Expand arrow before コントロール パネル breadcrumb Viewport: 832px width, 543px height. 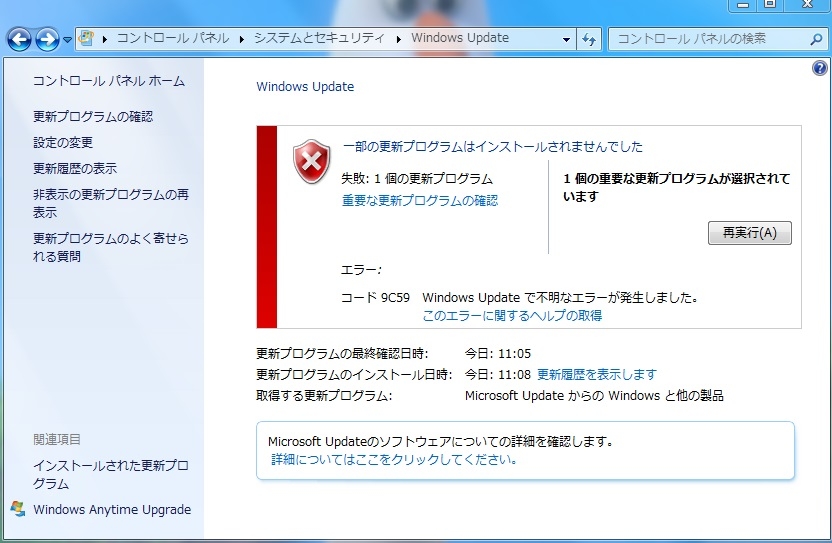pyautogui.click(x=105, y=39)
